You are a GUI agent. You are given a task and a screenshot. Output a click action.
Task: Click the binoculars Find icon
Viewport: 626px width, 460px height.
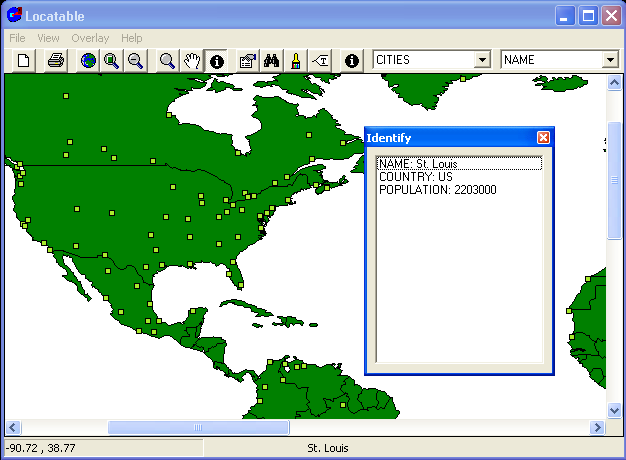(271, 61)
